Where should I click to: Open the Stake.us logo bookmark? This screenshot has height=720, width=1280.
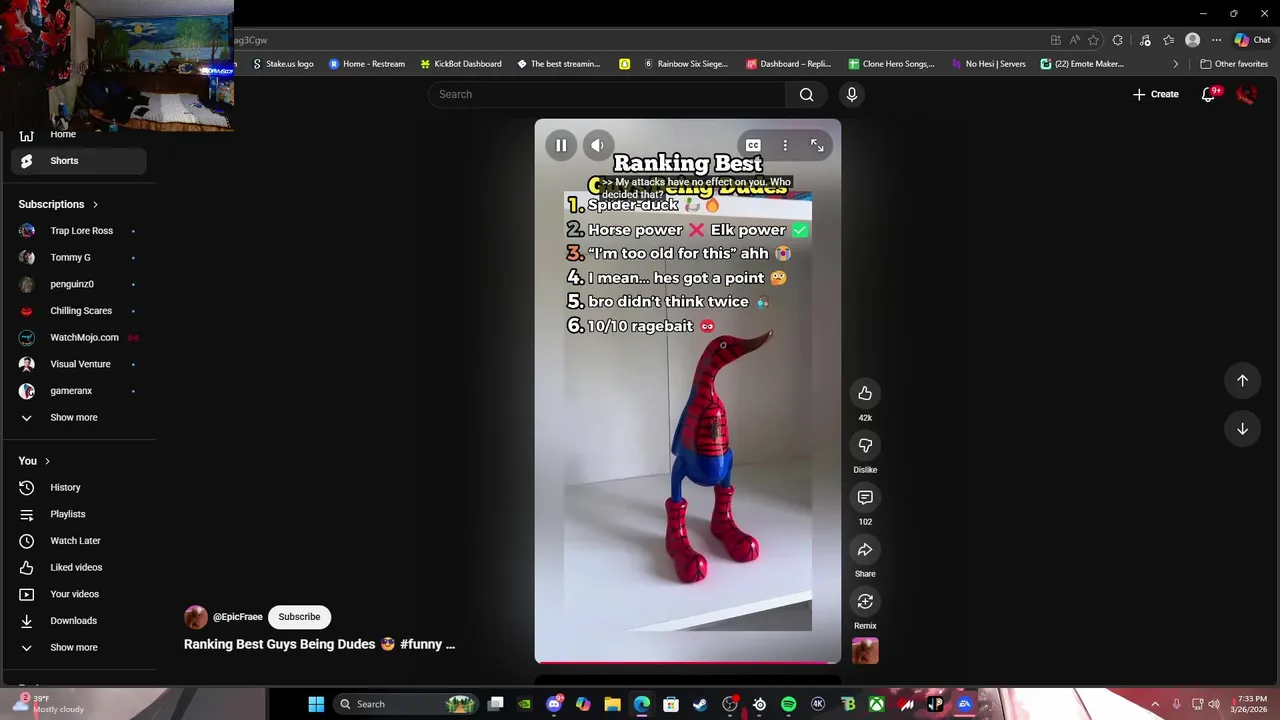[x=283, y=64]
